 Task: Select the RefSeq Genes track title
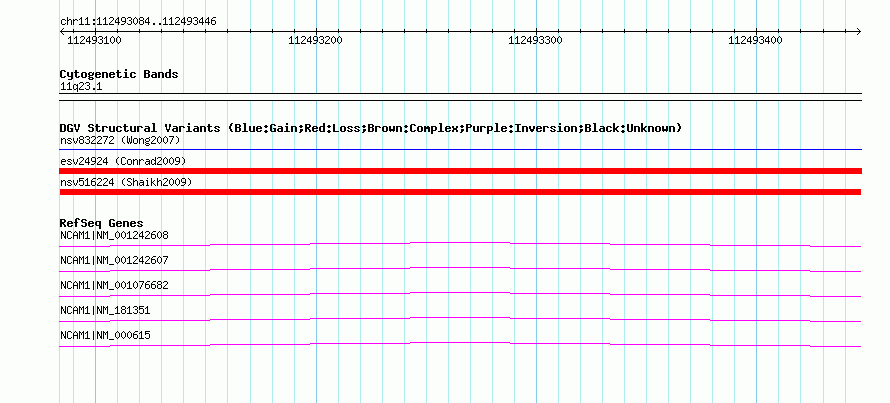pos(102,223)
